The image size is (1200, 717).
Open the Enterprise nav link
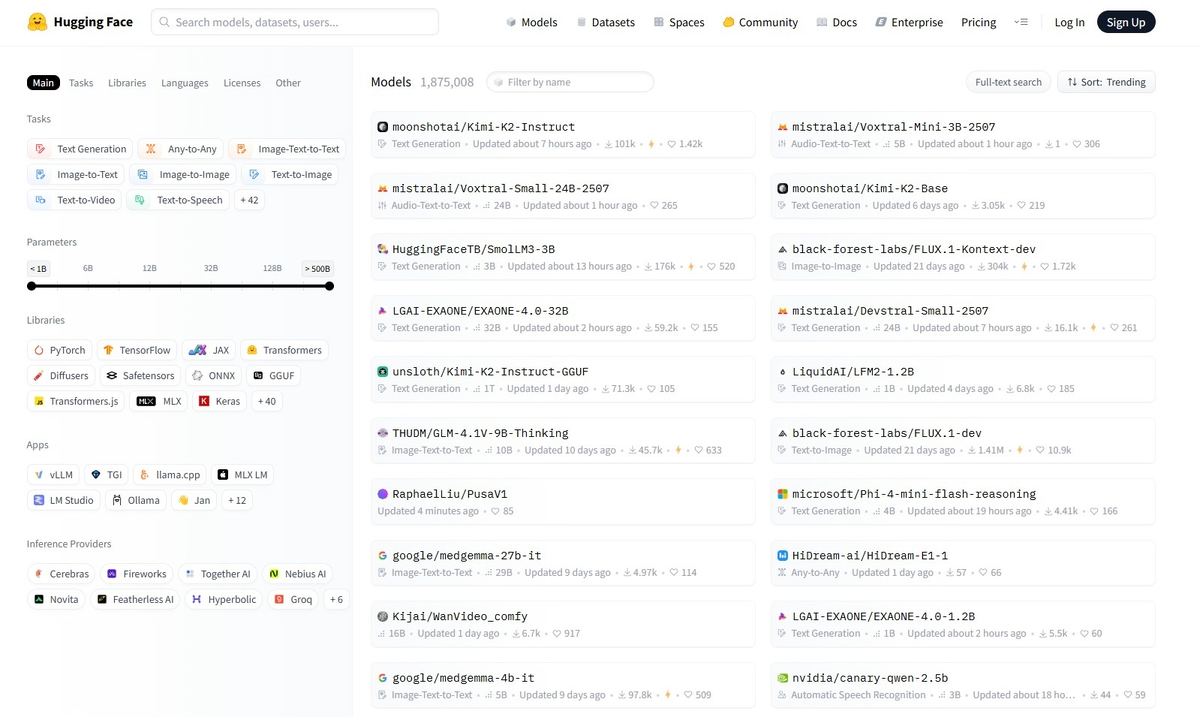pyautogui.click(x=909, y=22)
